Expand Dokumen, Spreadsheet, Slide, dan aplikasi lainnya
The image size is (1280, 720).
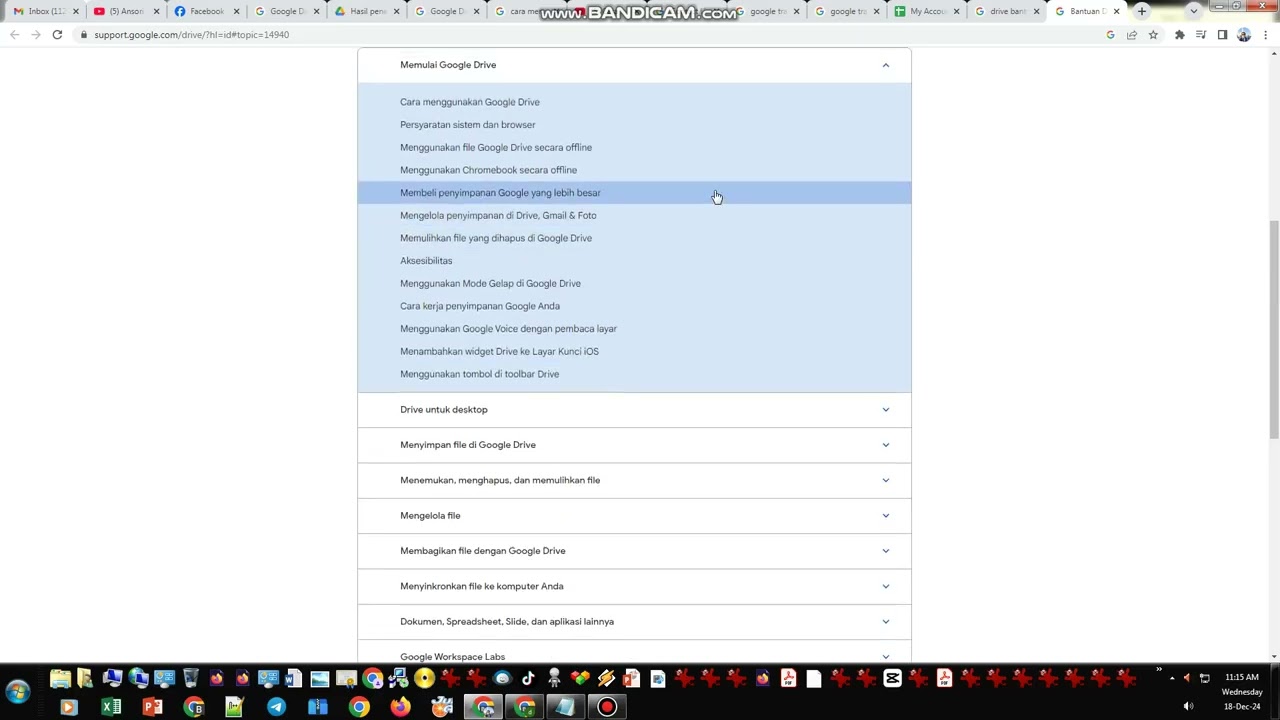click(634, 622)
